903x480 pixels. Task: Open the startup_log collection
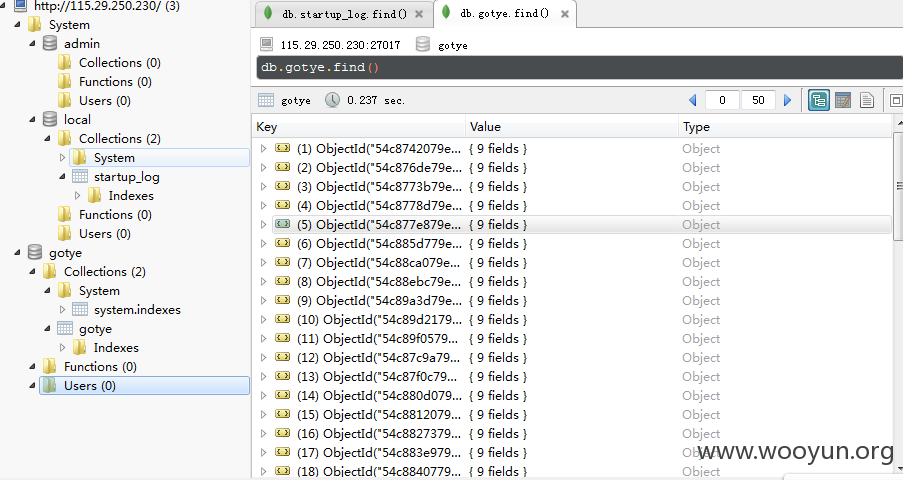click(x=127, y=177)
